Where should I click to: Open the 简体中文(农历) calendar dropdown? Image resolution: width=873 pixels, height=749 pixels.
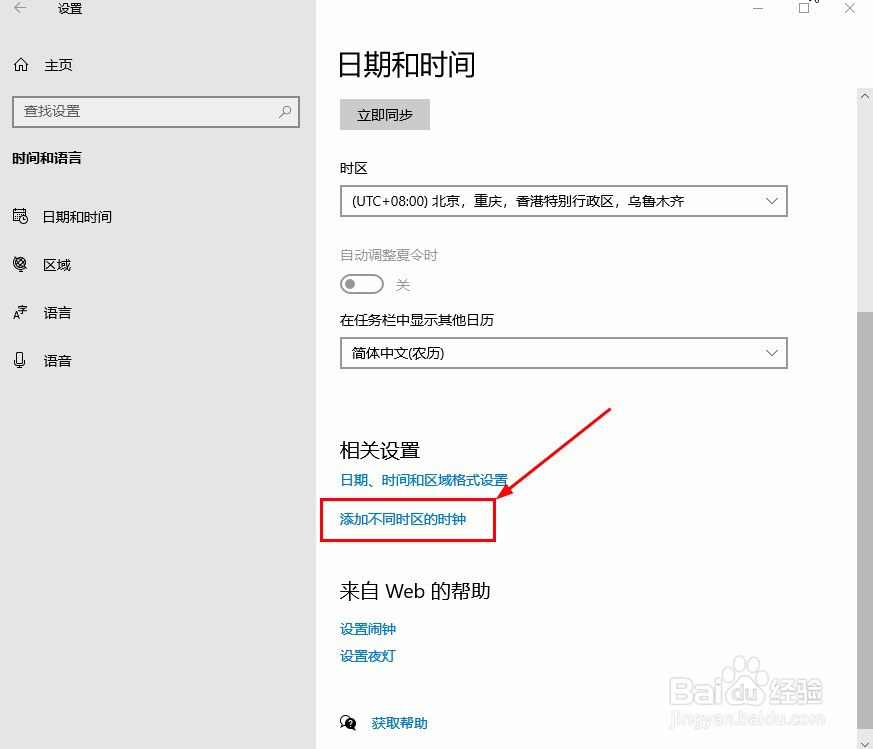coord(563,353)
